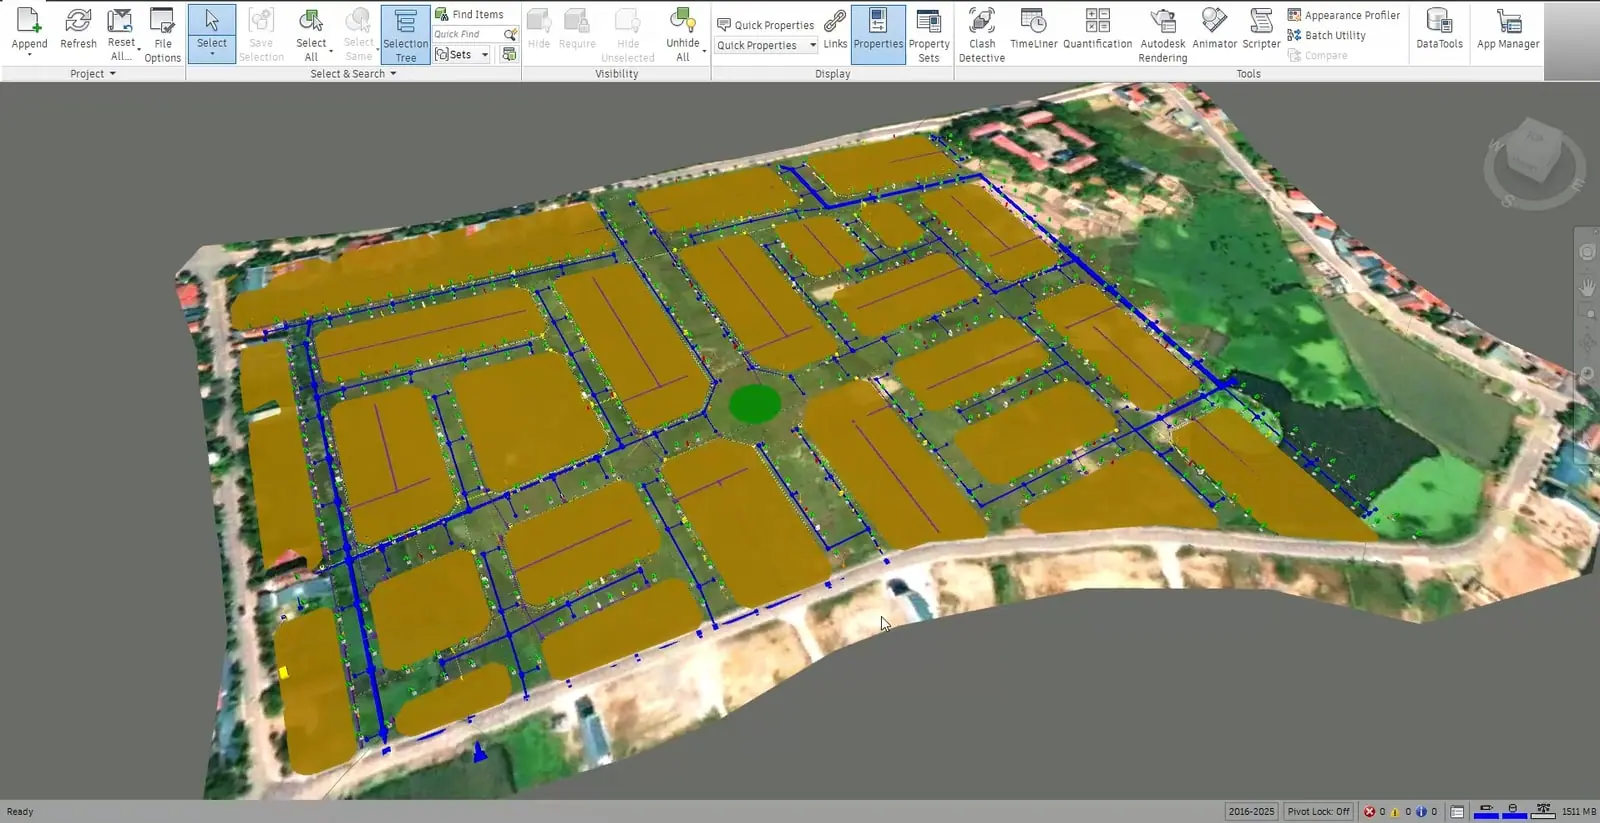Toggle Quick Properties display
Image resolution: width=1600 pixels, height=823 pixels.
766,25
